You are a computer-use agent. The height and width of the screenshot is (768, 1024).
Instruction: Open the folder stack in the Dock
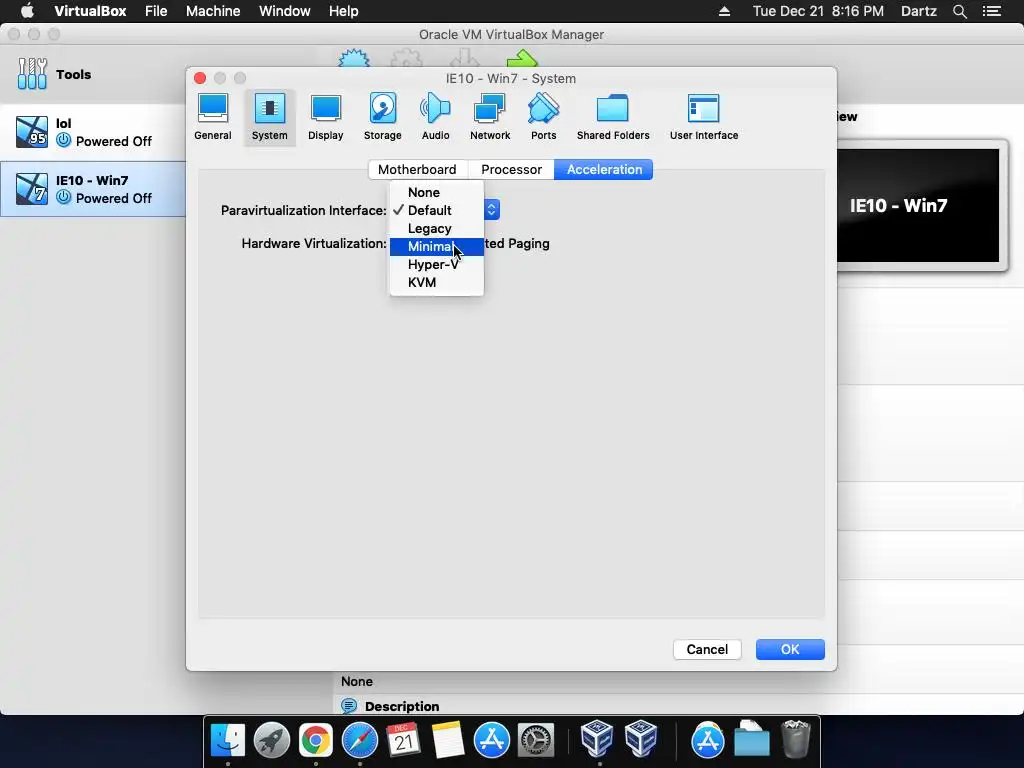(x=752, y=741)
